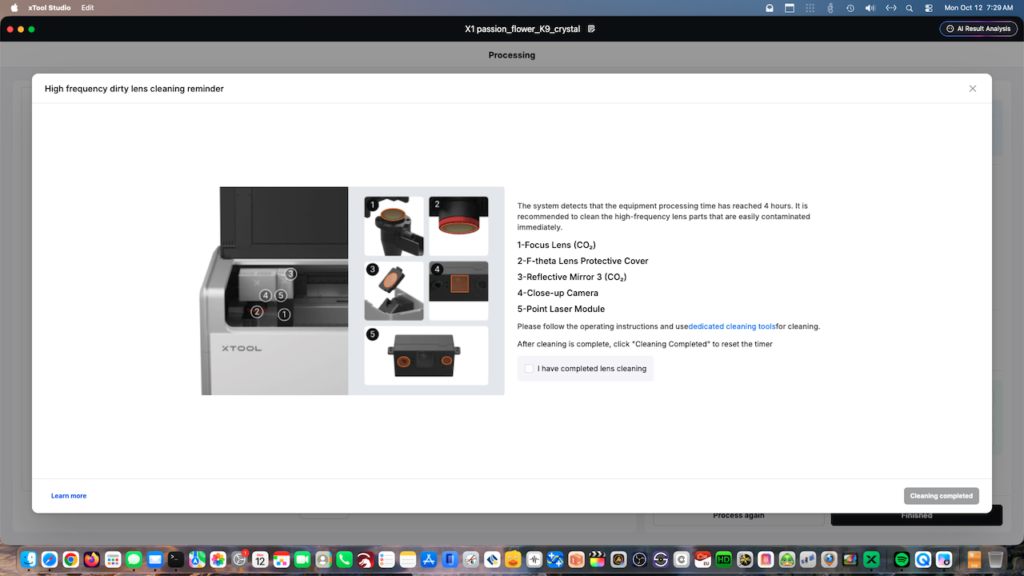Open the App Store from the Dock
1024x576 pixels.
click(x=428, y=560)
